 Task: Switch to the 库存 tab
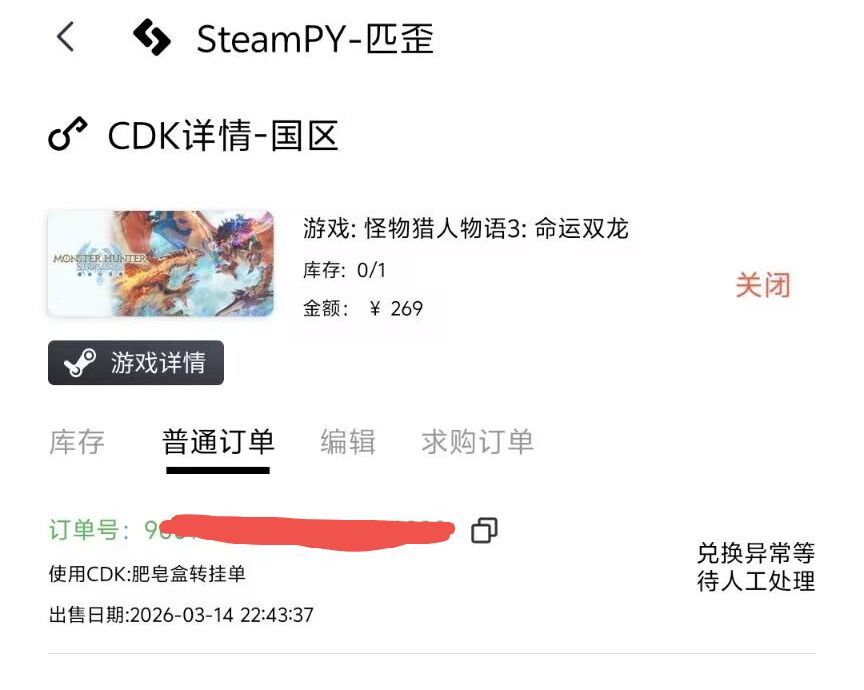pyautogui.click(x=77, y=442)
